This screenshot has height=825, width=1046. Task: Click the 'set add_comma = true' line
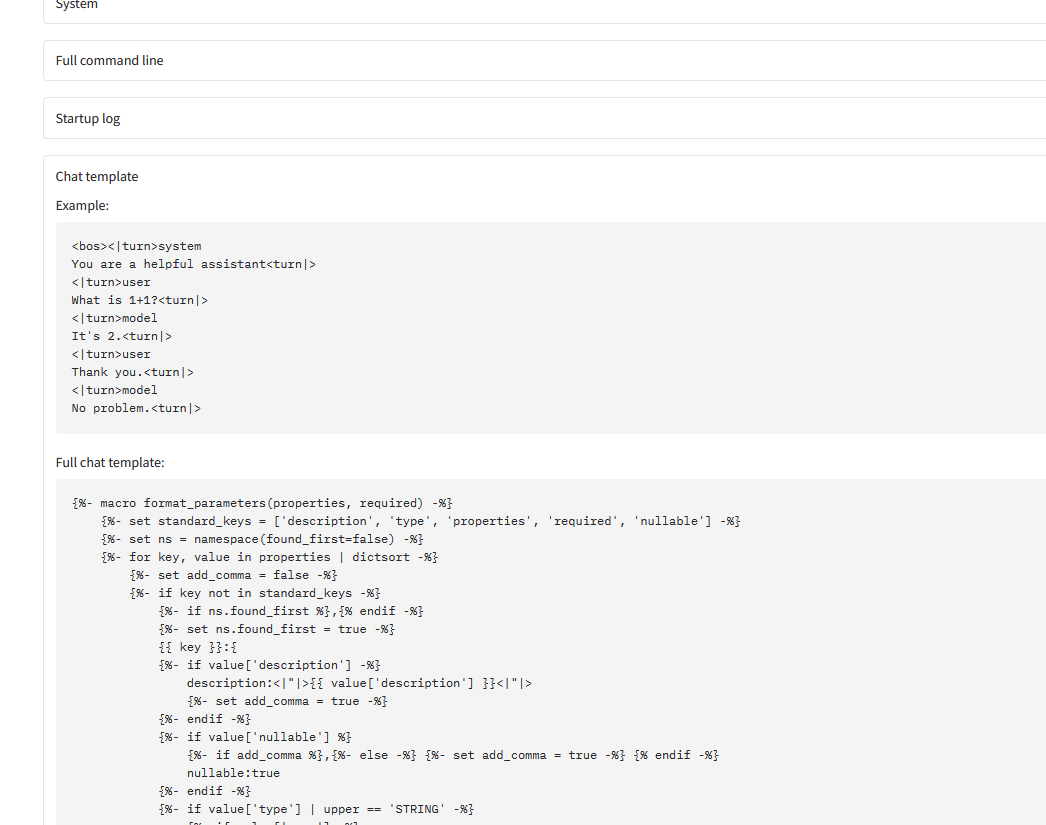click(288, 701)
